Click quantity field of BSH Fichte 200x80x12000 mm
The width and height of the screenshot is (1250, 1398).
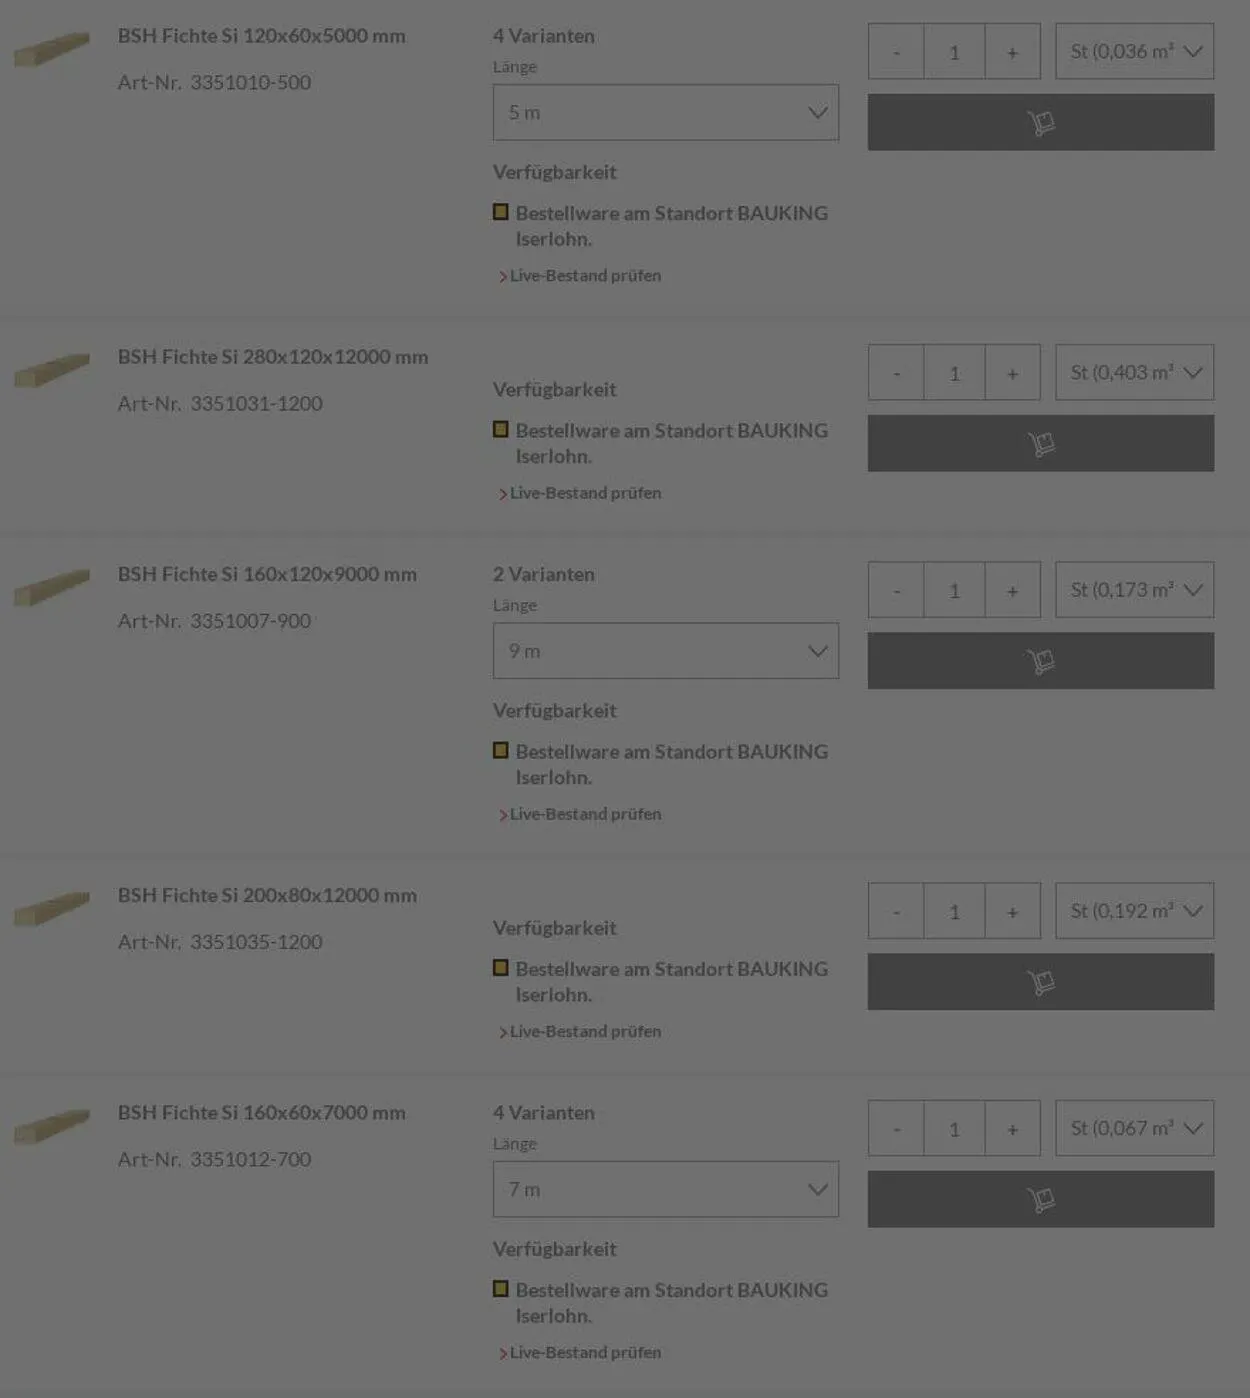coord(954,911)
